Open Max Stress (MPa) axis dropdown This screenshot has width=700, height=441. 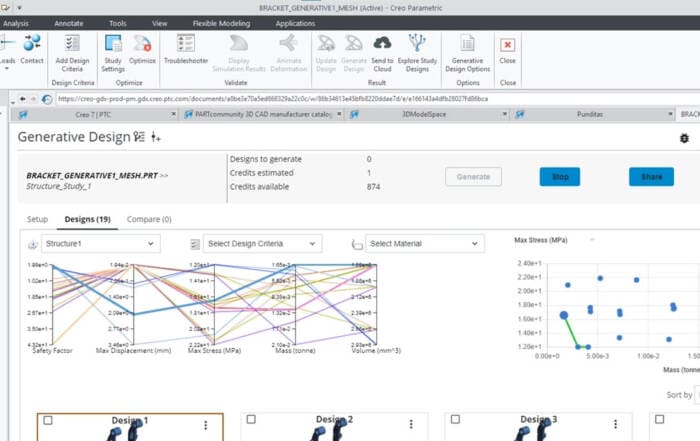(592, 240)
